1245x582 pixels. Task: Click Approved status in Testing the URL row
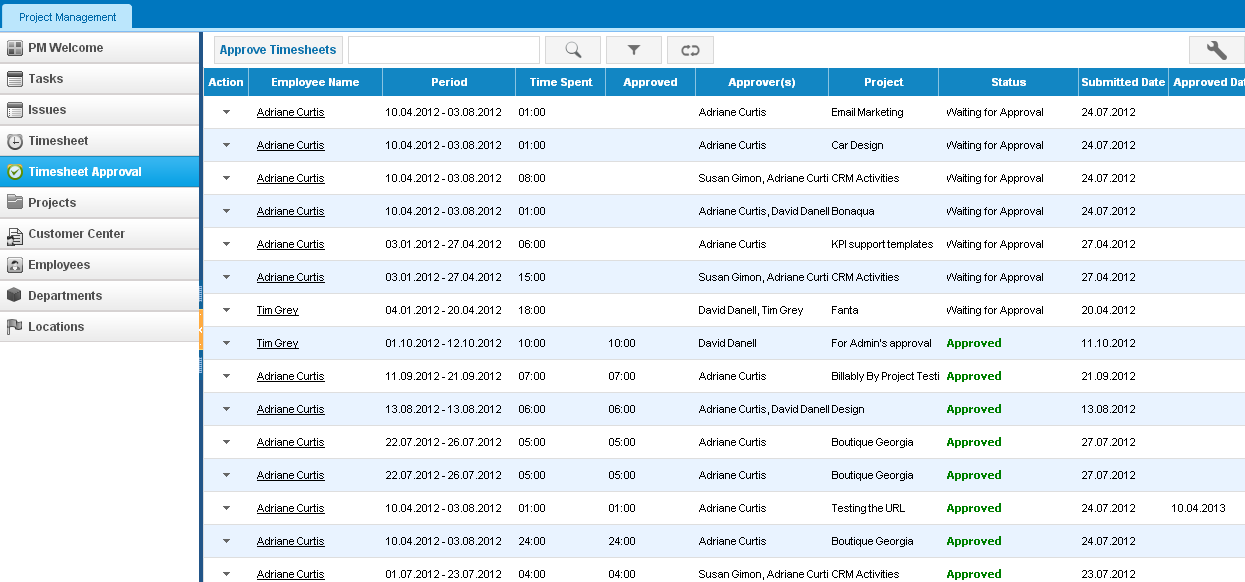click(x=974, y=508)
